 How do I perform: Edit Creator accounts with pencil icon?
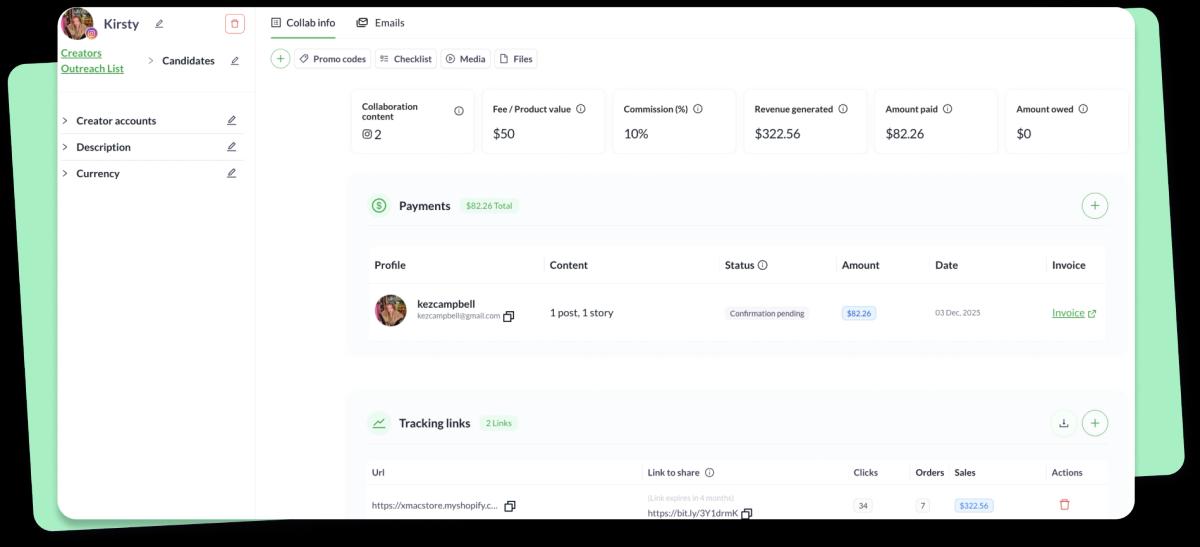pos(232,121)
